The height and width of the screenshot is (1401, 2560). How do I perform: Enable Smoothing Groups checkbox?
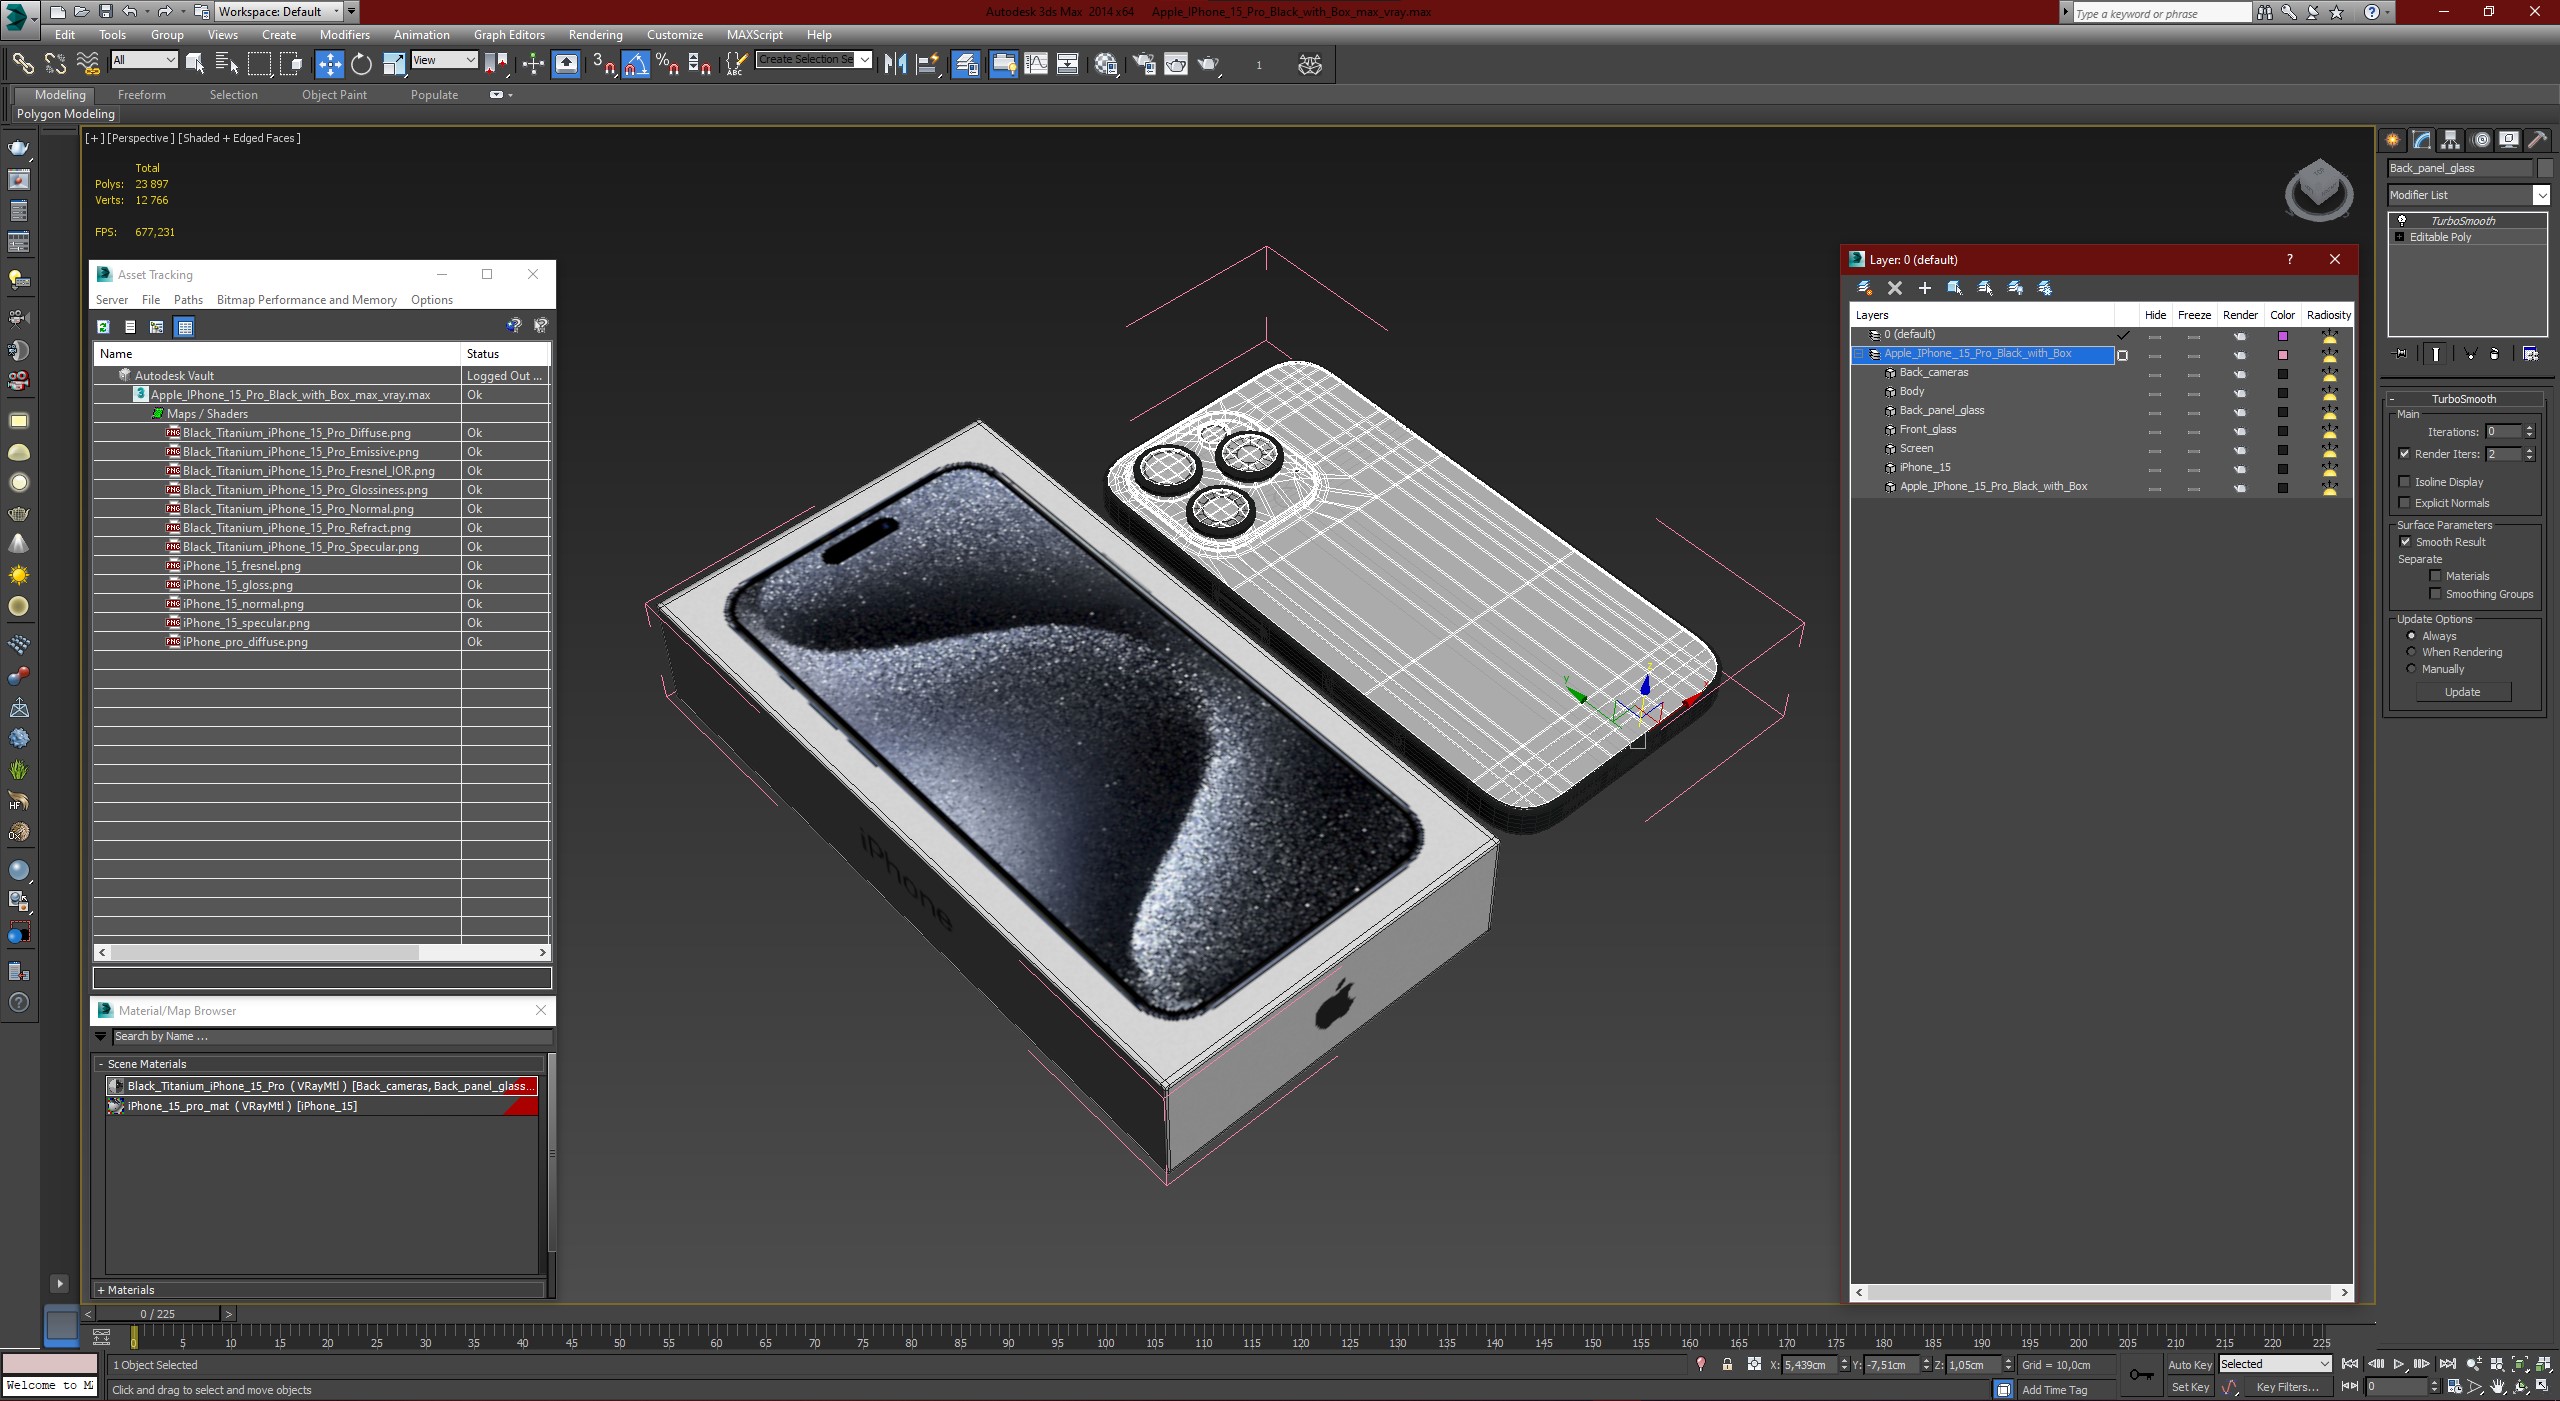pos(2435,594)
